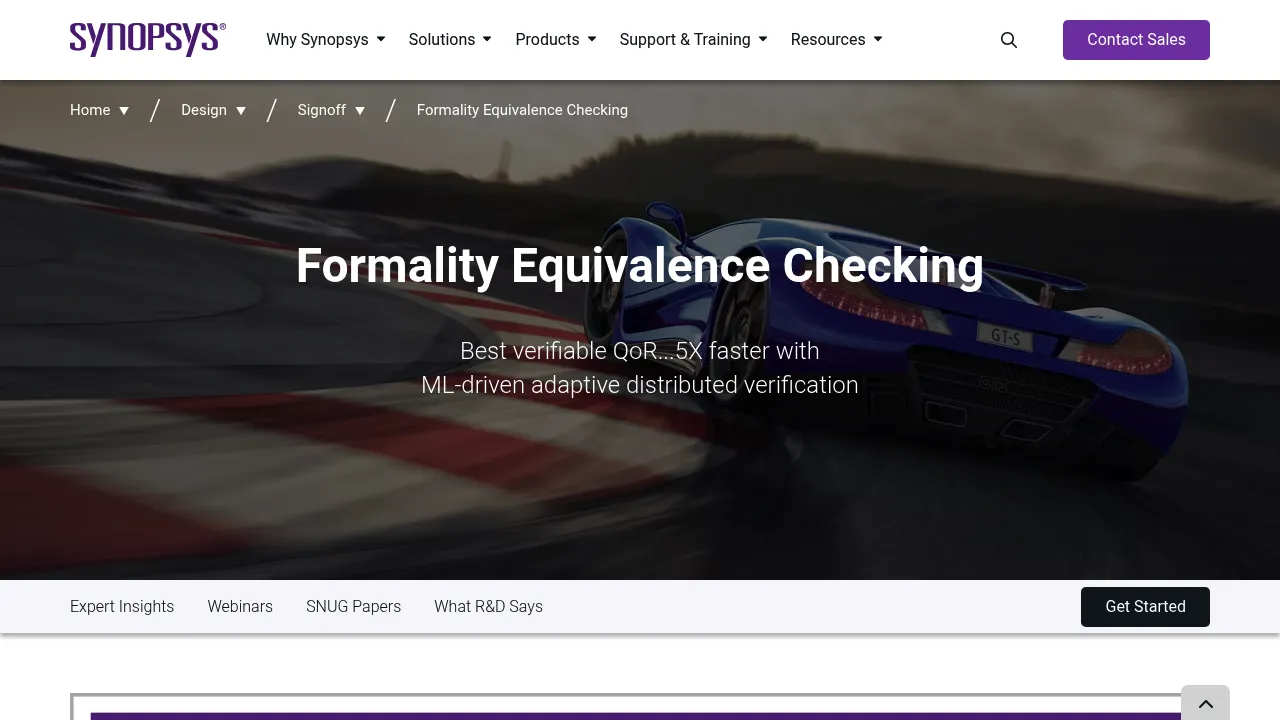Click the ML-driven adaptive distributed verification text

tap(640, 385)
